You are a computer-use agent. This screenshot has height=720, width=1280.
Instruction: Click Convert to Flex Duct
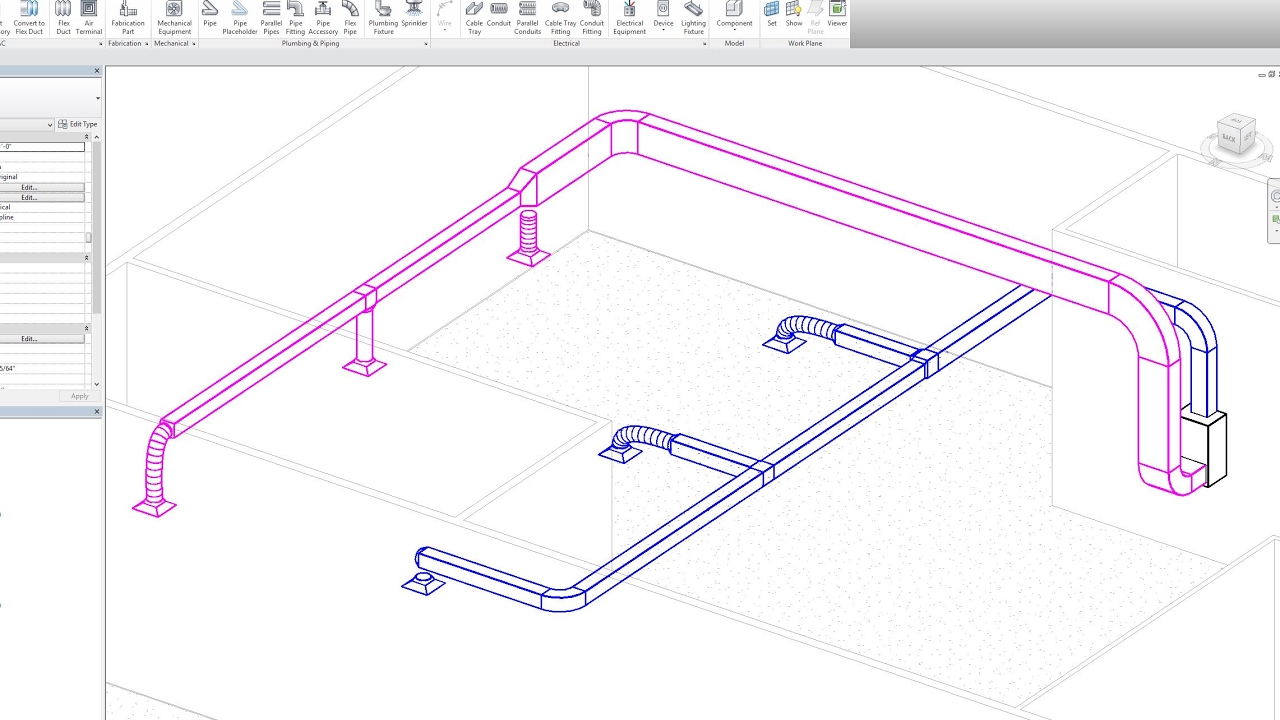click(x=29, y=18)
